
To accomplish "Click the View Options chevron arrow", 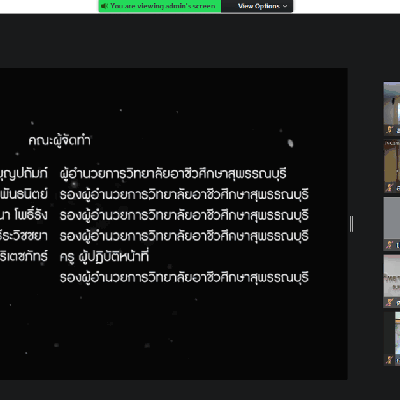I will click(x=285, y=6).
